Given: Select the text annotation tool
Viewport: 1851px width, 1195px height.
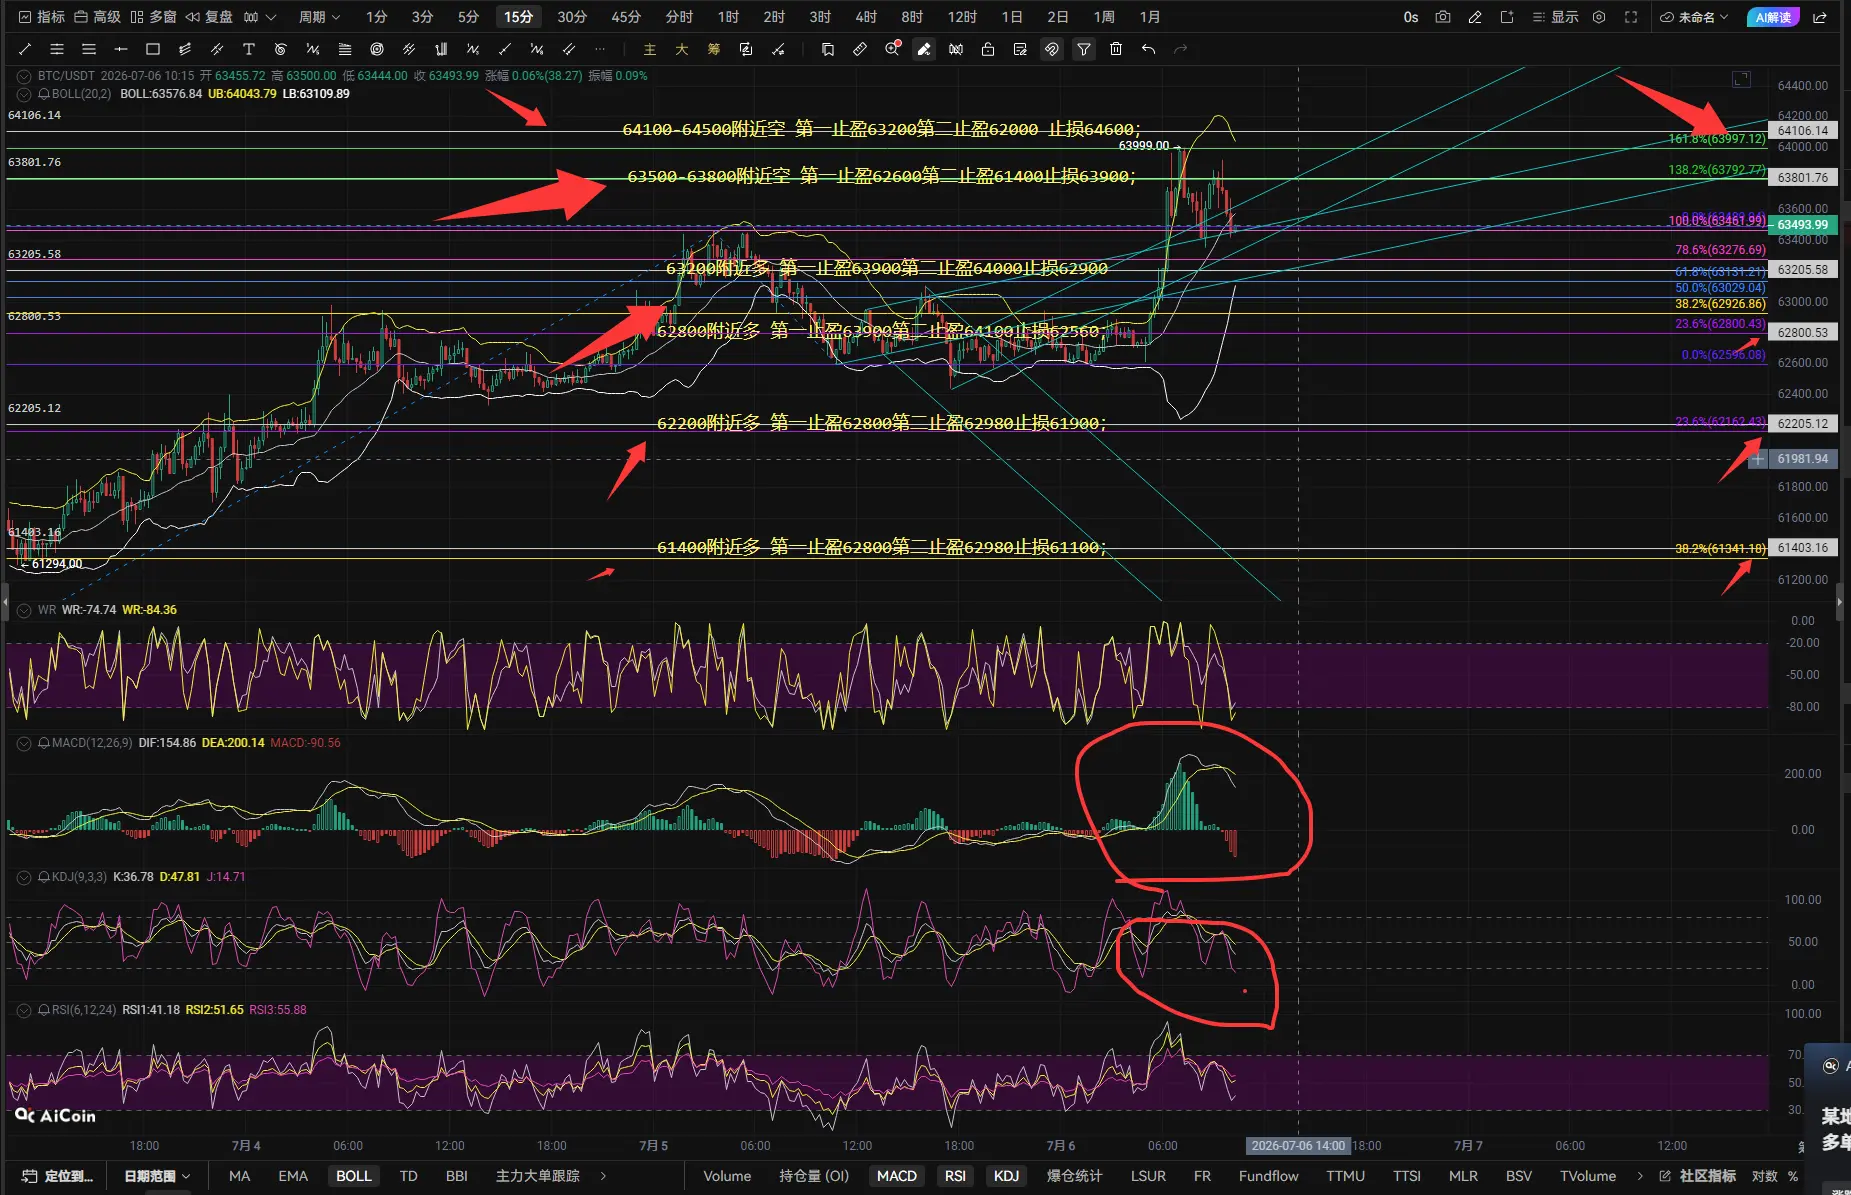Looking at the screenshot, I should [249, 49].
